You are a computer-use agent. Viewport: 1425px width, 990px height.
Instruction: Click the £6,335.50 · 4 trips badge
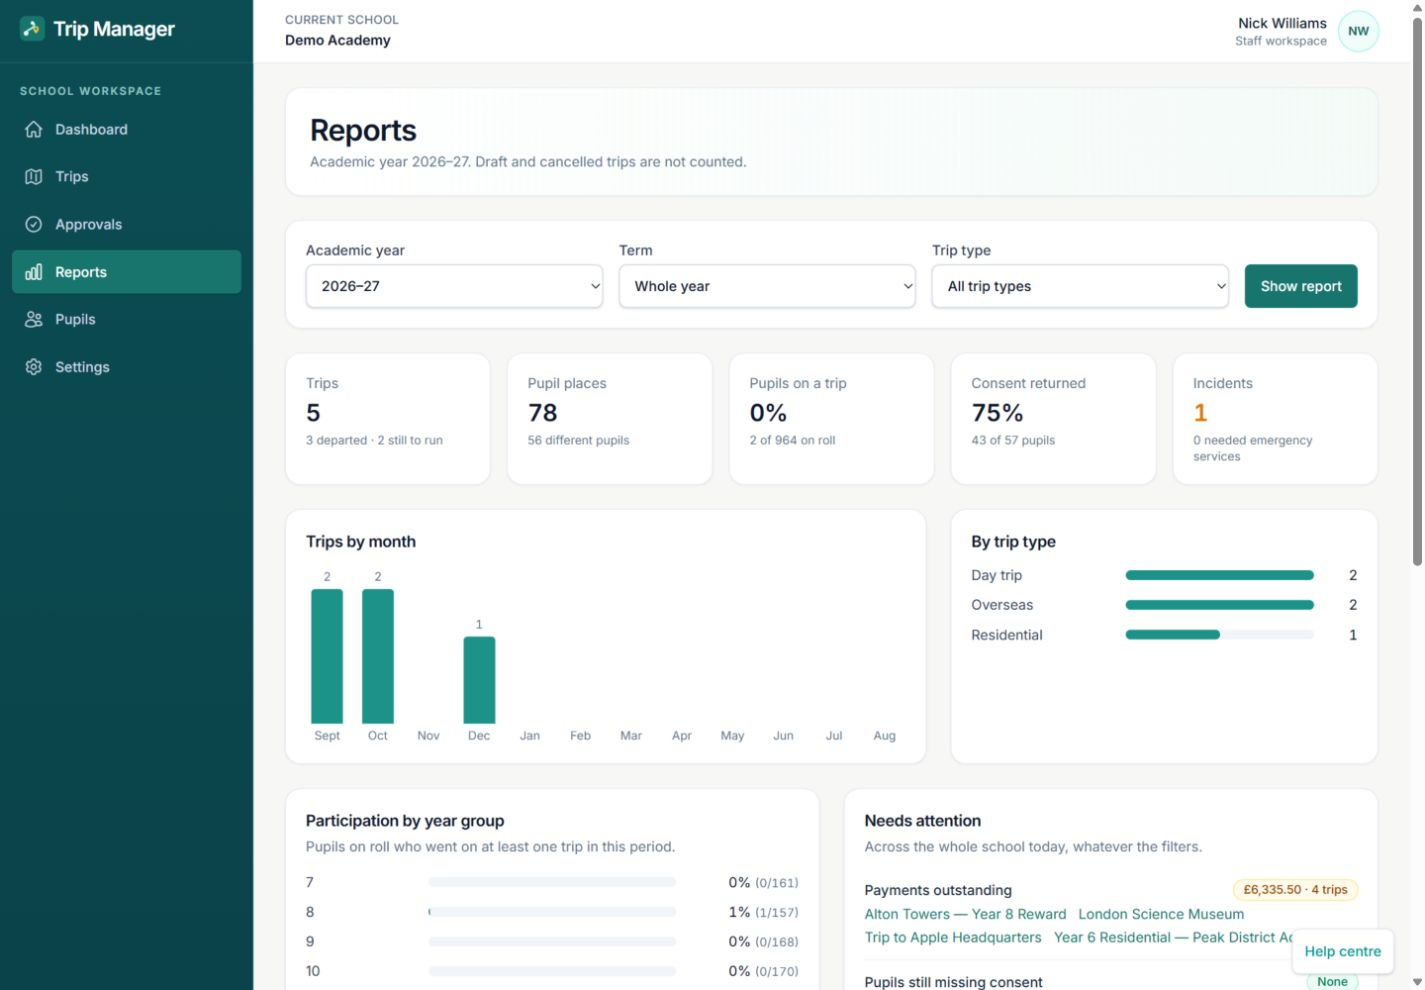point(1295,890)
